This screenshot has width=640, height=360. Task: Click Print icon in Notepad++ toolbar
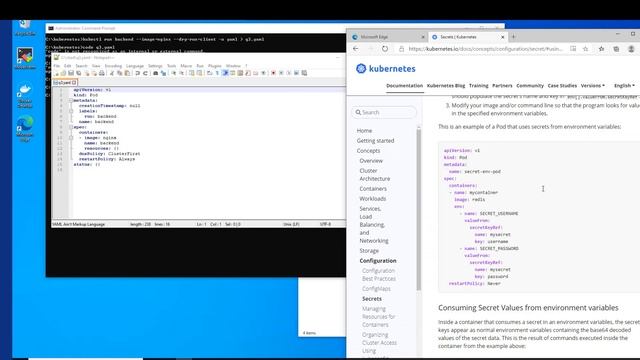[x=102, y=73]
